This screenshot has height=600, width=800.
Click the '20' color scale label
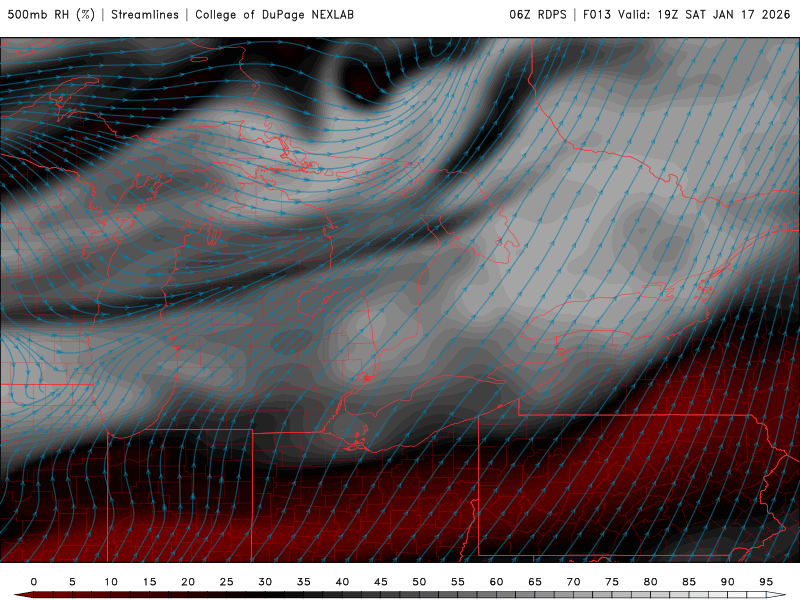pyautogui.click(x=188, y=582)
